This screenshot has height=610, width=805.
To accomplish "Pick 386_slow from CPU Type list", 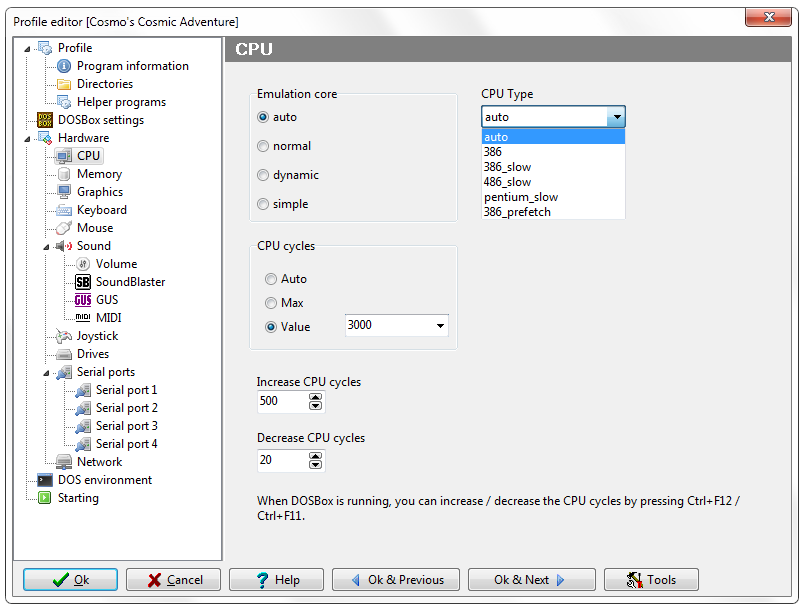I will tap(553, 167).
